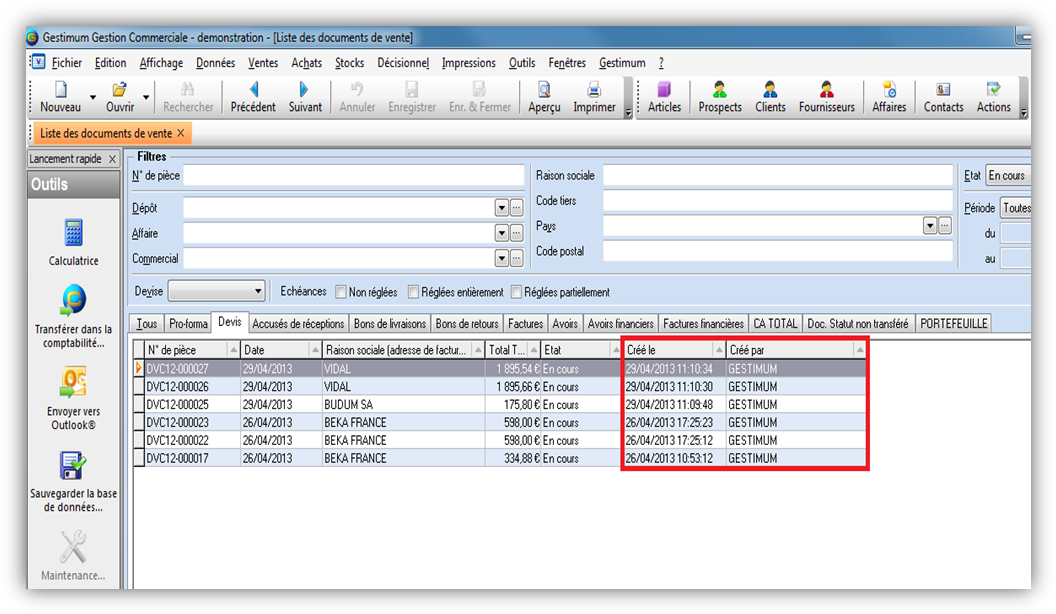The height and width of the screenshot is (614, 1056).
Task: Click the Annuler undo icon
Action: pos(357,90)
